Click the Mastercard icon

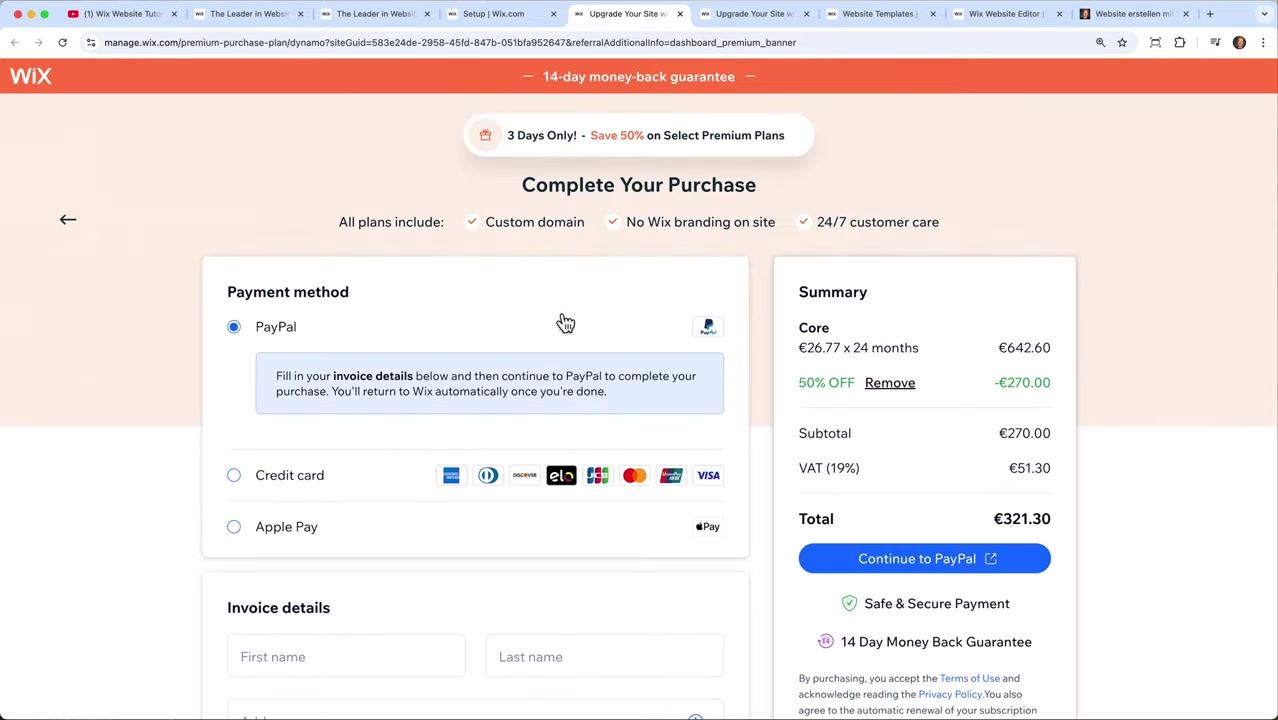(x=634, y=476)
